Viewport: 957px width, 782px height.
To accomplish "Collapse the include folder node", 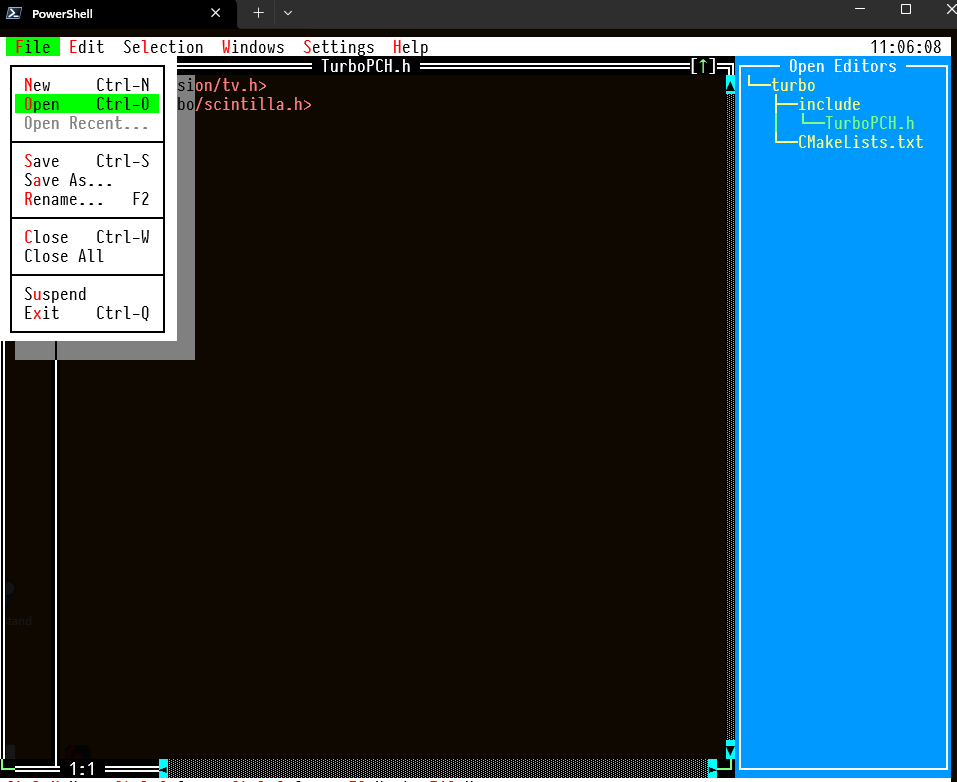I will coord(829,104).
